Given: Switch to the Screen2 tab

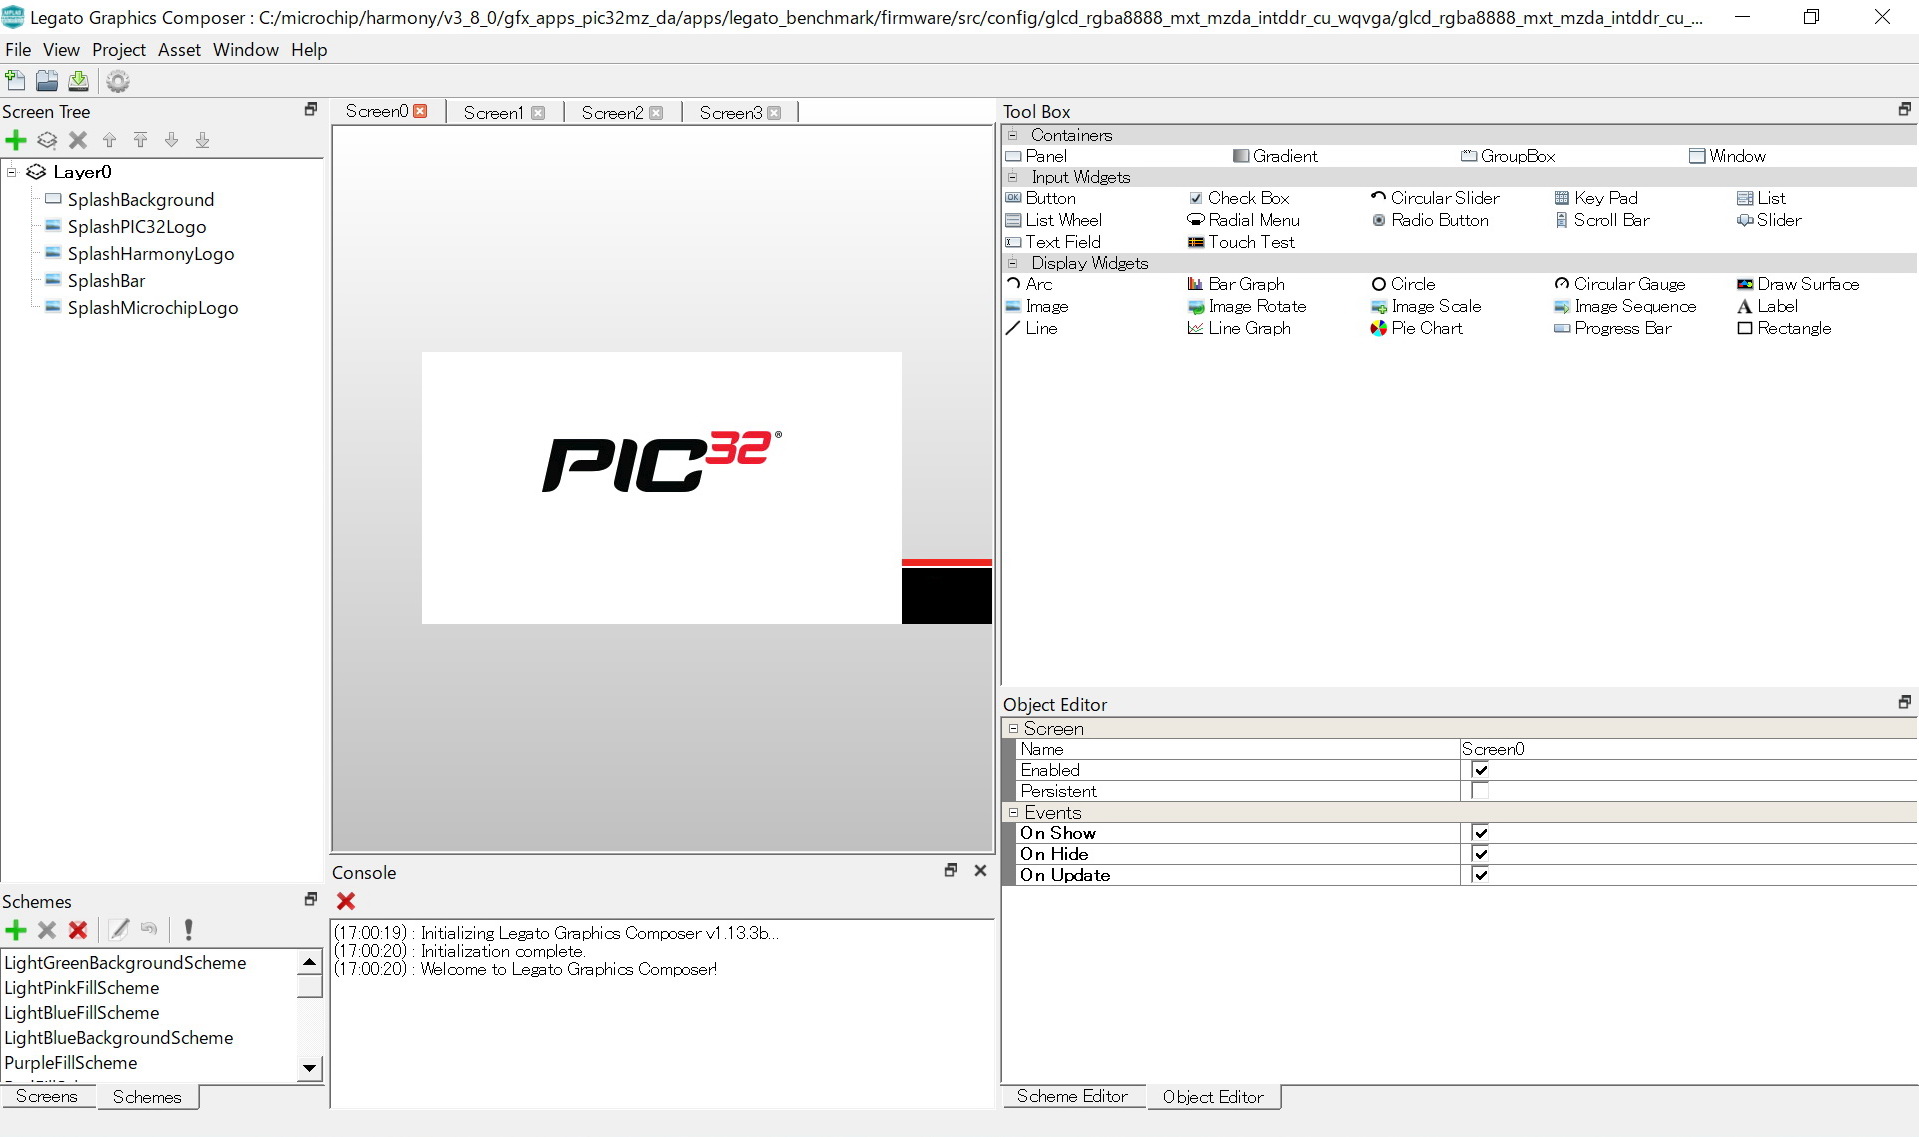Looking at the screenshot, I should 612,113.
